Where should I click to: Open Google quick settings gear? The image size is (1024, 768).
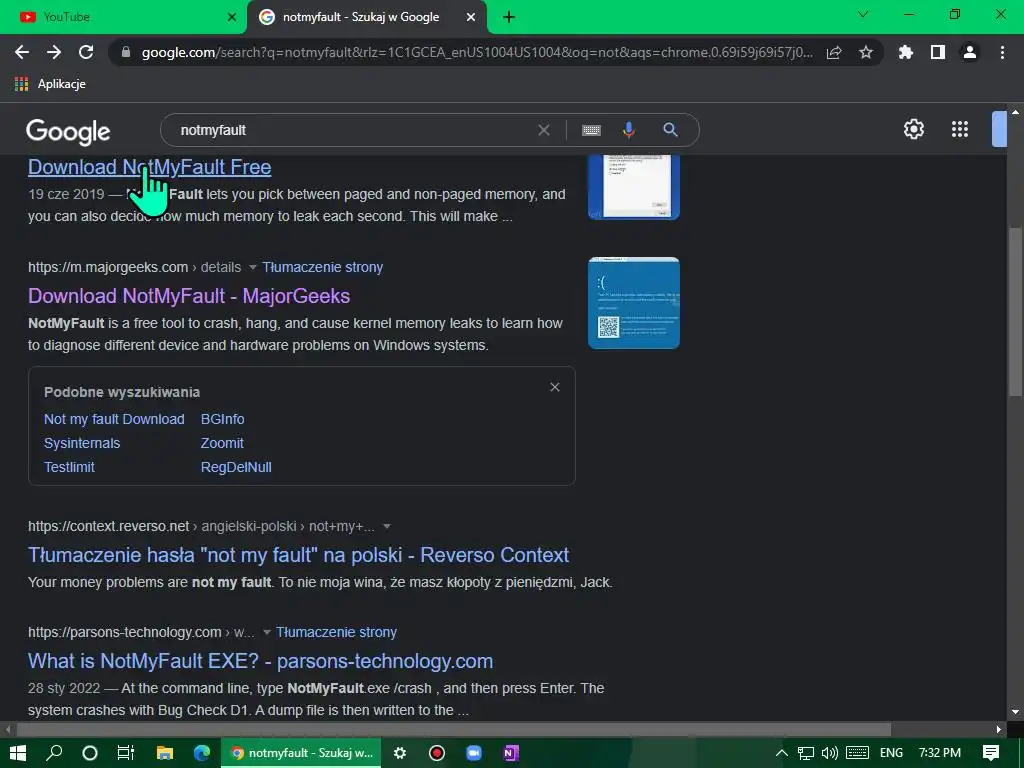click(914, 129)
